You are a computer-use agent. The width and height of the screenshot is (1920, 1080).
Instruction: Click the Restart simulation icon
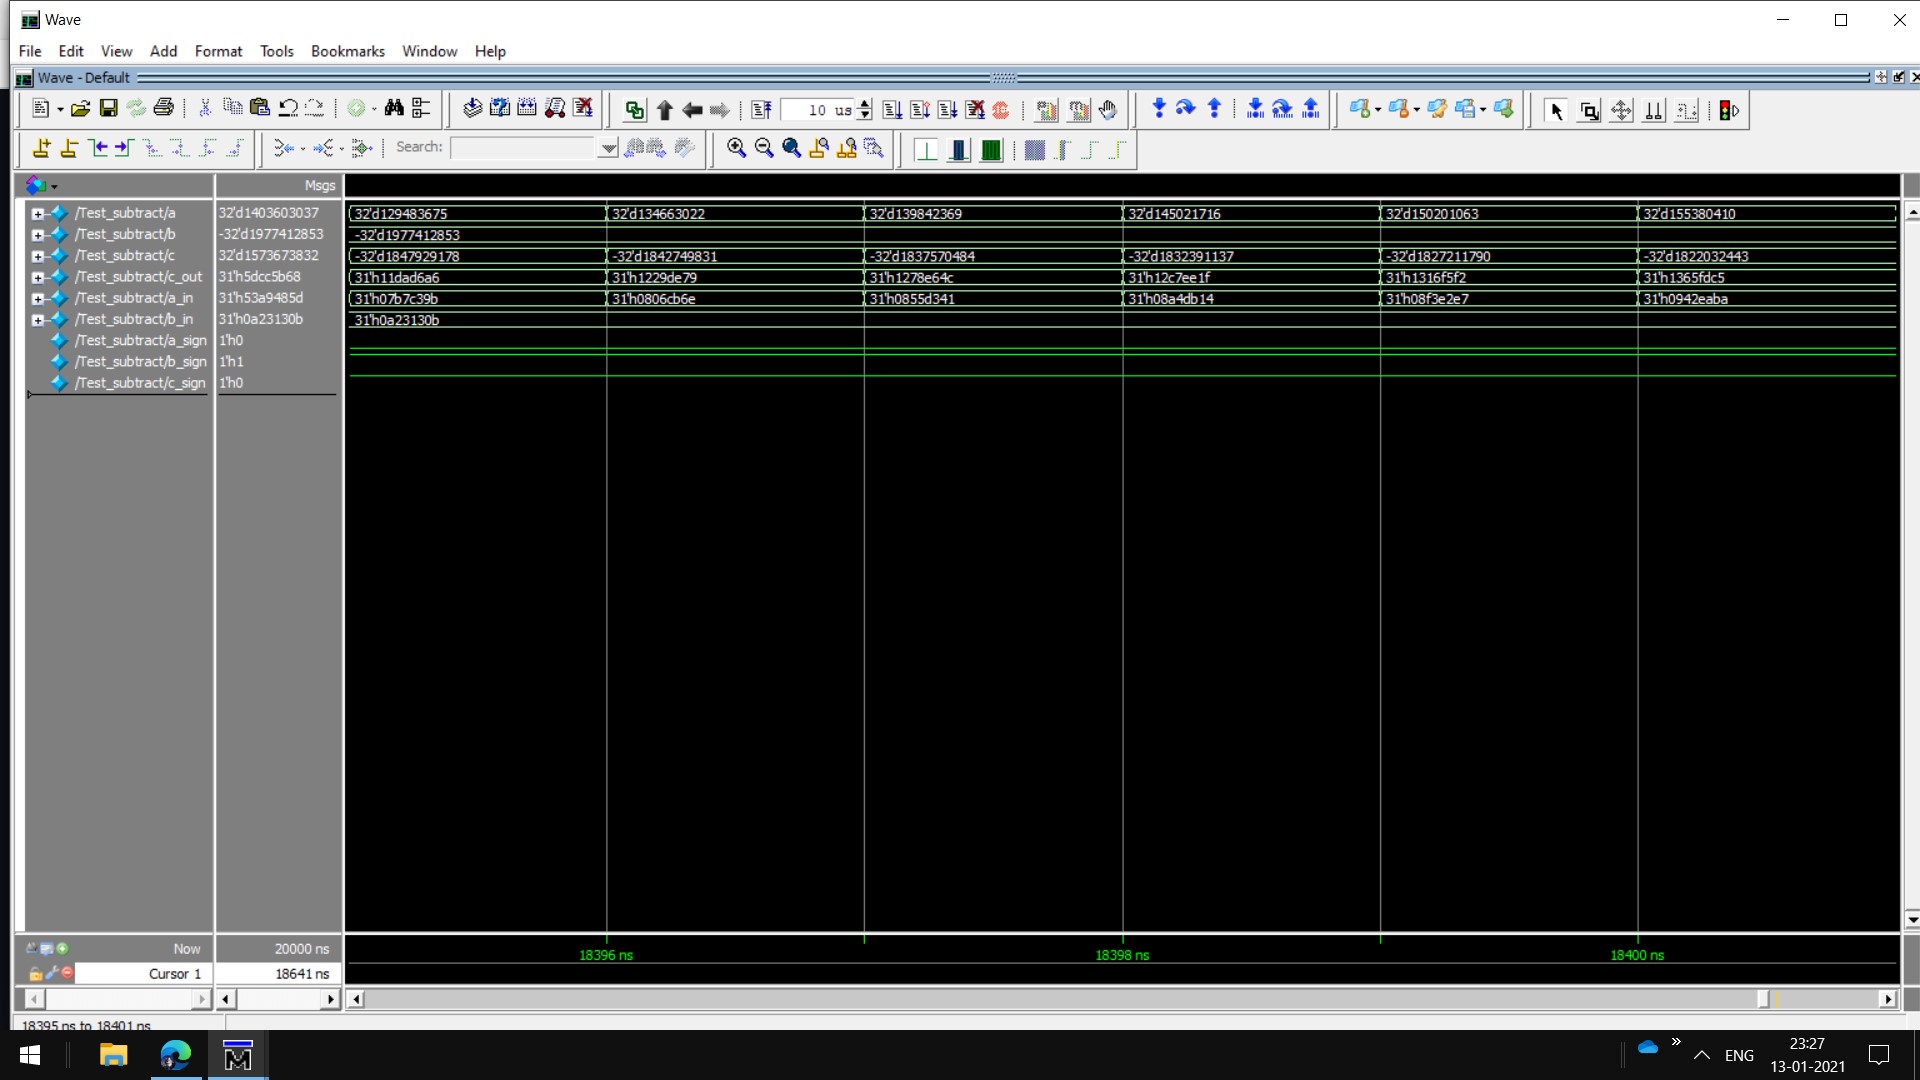[x=761, y=110]
